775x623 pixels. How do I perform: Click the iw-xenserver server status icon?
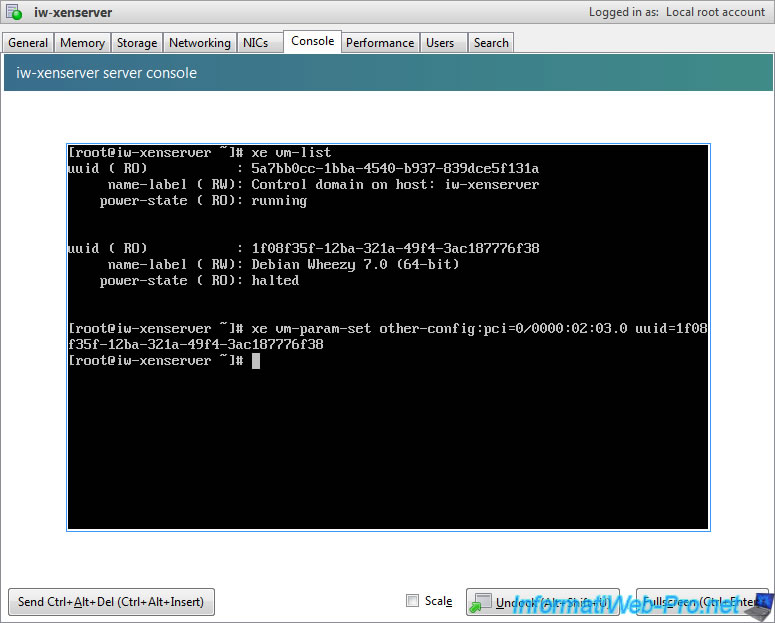[15, 13]
